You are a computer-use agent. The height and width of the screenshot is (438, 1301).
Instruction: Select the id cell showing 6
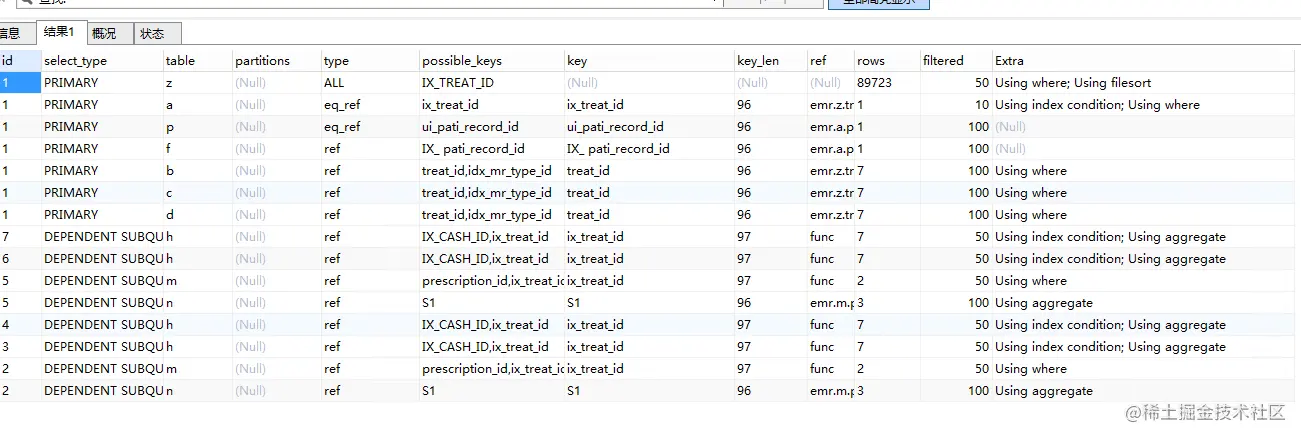(x=20, y=258)
